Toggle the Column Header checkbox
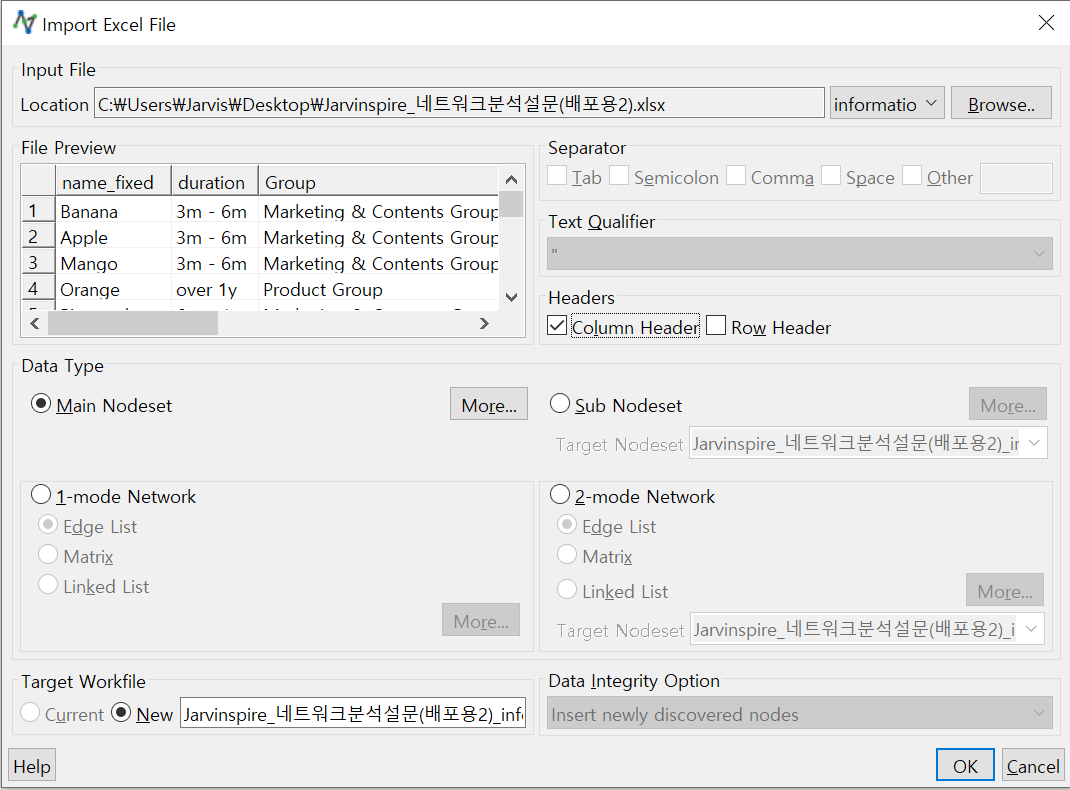 tap(557, 326)
